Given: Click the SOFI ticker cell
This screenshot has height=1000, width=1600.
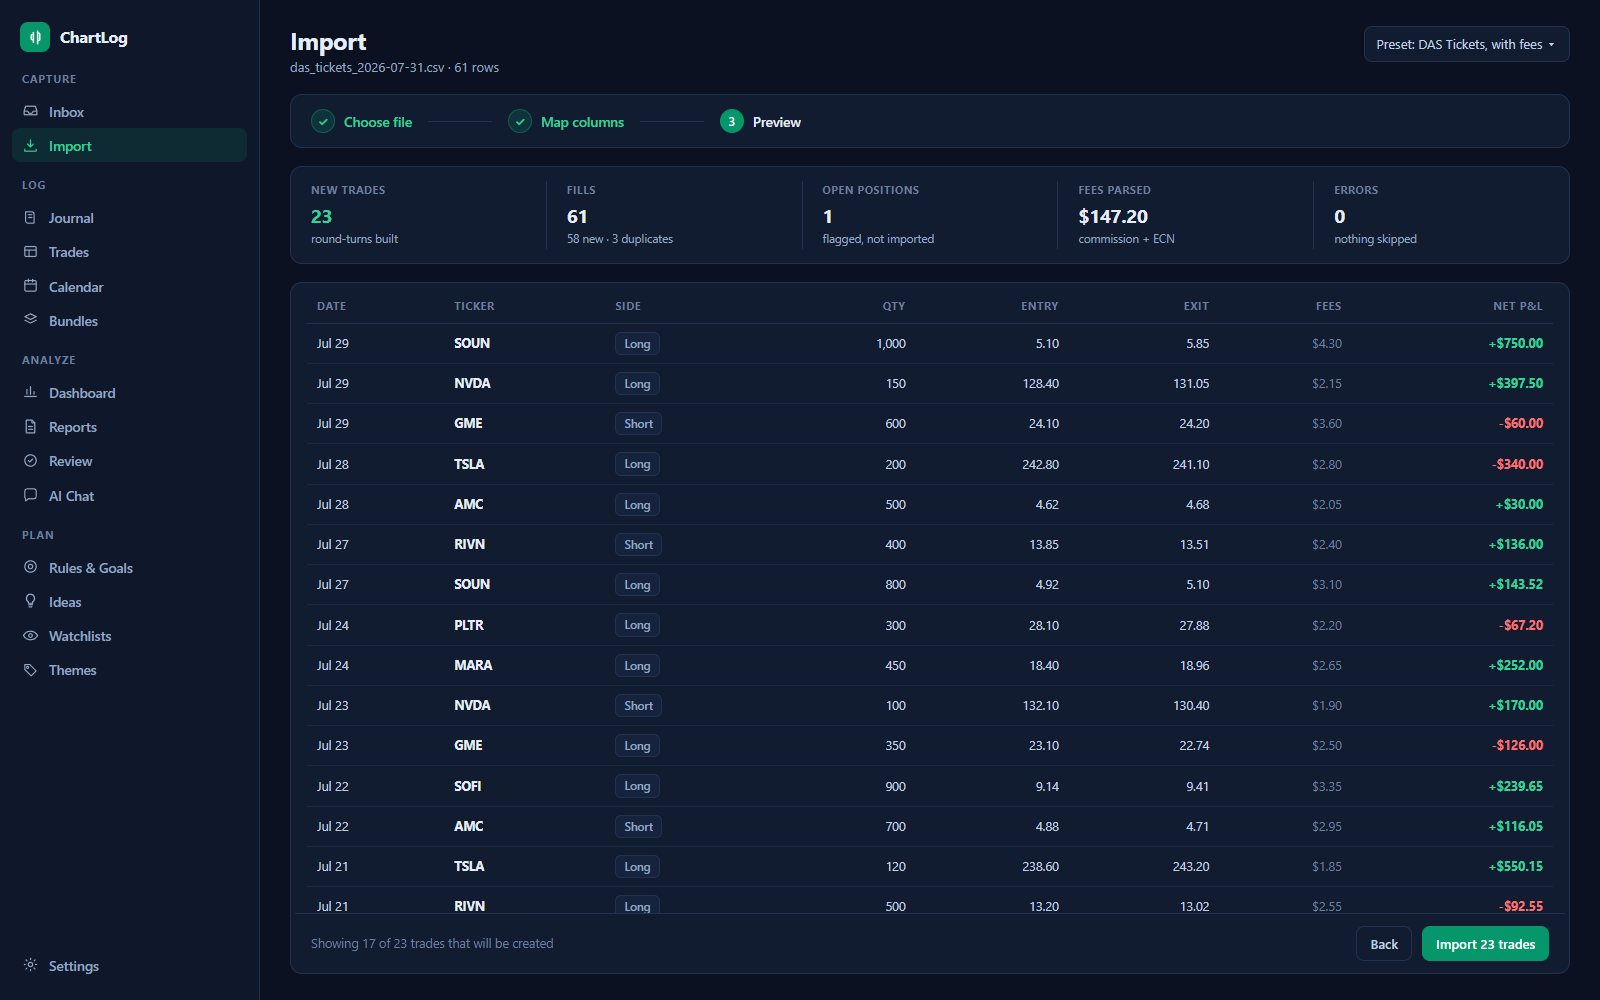Looking at the screenshot, I should (x=467, y=786).
